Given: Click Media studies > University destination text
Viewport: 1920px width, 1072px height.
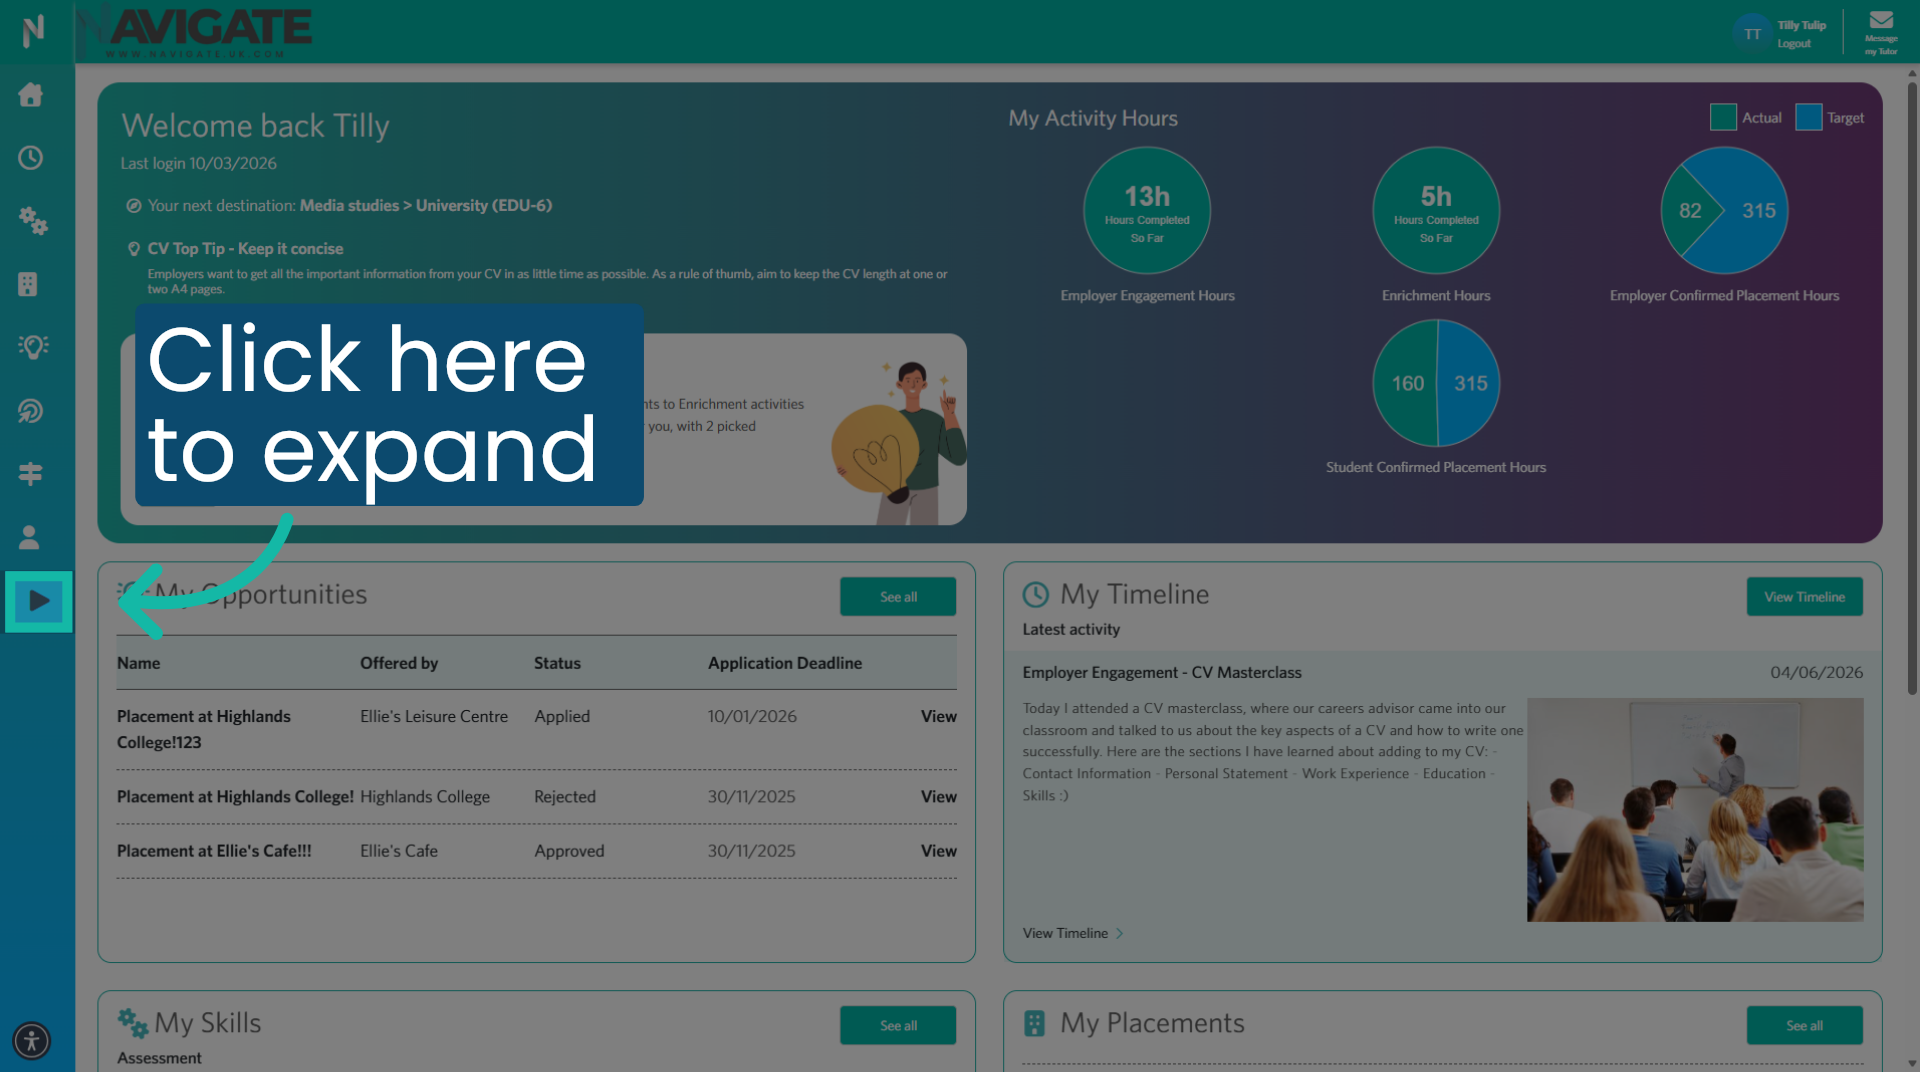Looking at the screenshot, I should 426,206.
